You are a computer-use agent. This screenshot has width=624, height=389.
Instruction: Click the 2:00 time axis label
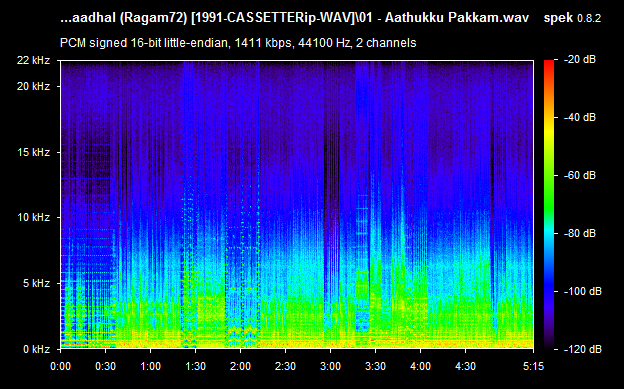[240, 366]
